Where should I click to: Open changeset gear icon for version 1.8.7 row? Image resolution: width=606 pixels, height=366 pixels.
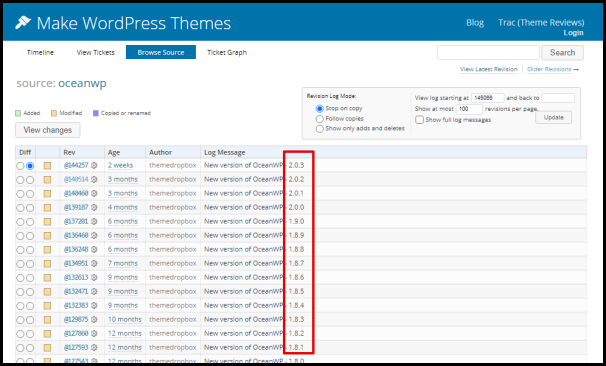tap(94, 264)
